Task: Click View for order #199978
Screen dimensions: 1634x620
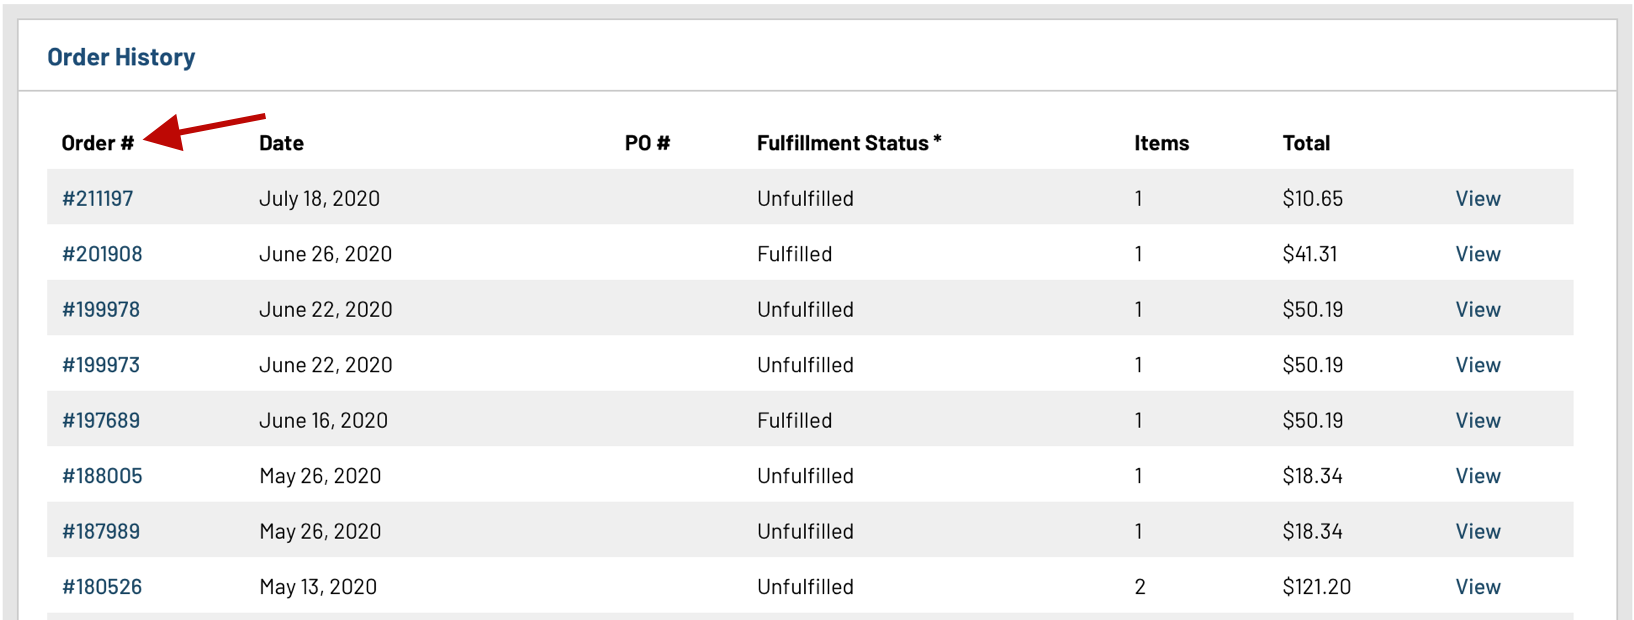Action: click(1478, 309)
